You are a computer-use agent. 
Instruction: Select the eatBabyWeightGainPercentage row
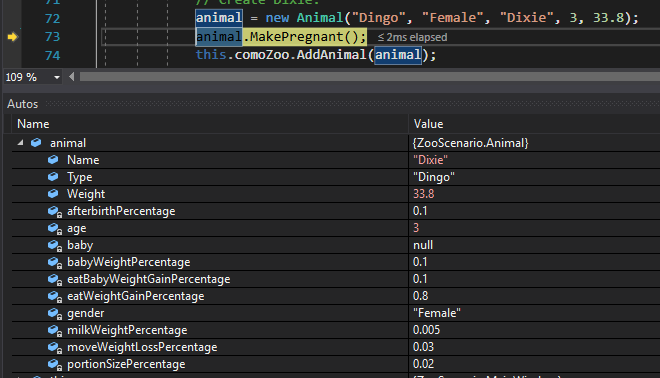(336, 279)
